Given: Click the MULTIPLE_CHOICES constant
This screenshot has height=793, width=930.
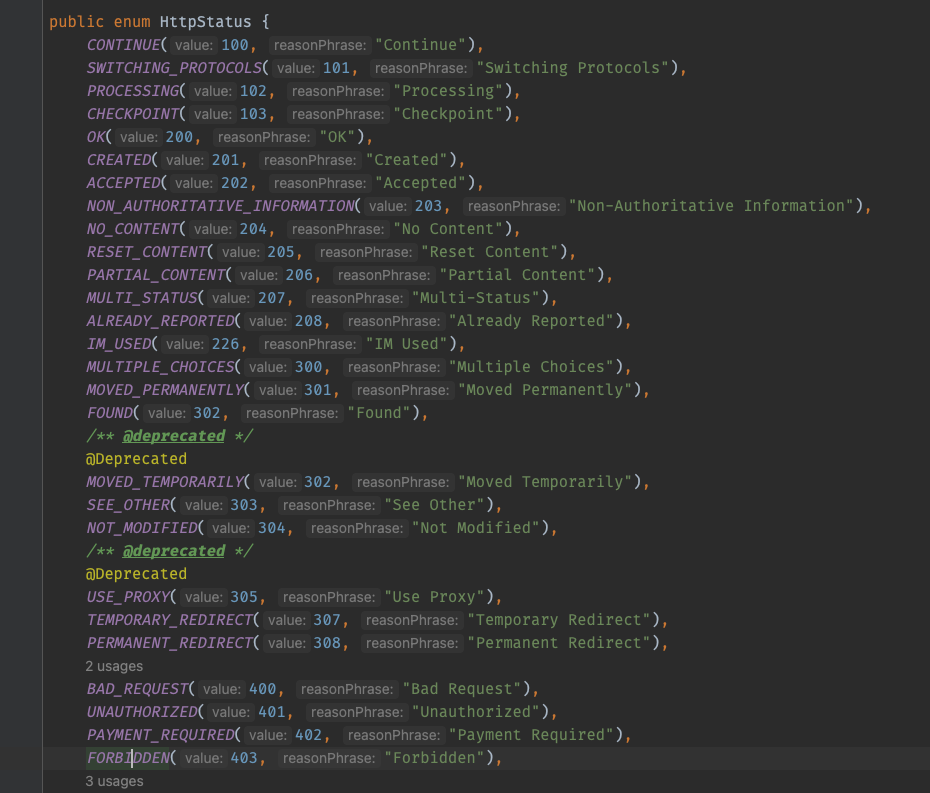Looking at the screenshot, I should 160,367.
